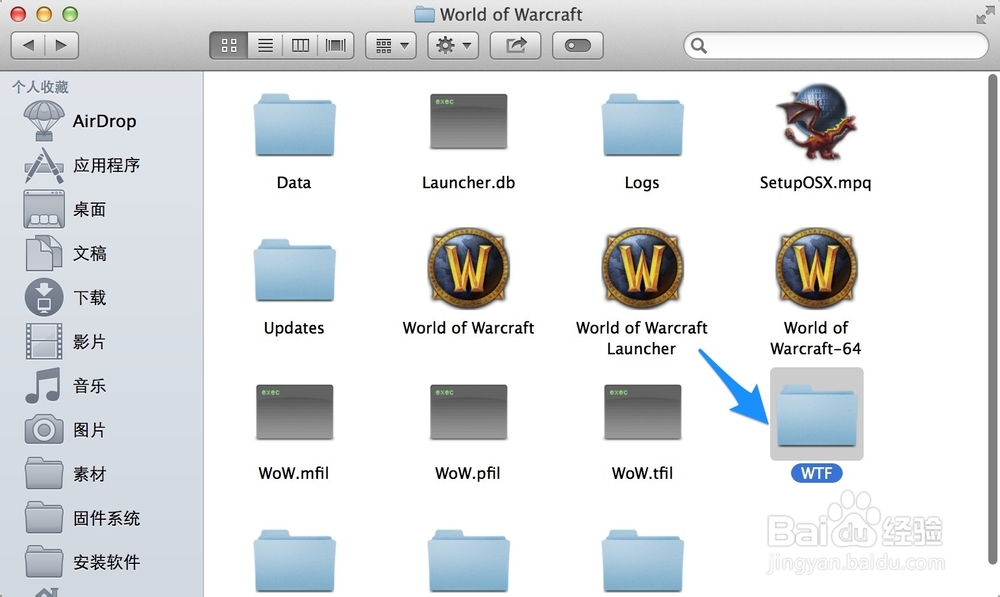
Task: Open 固件系统 folder in the sidebar
Action: pos(81,518)
